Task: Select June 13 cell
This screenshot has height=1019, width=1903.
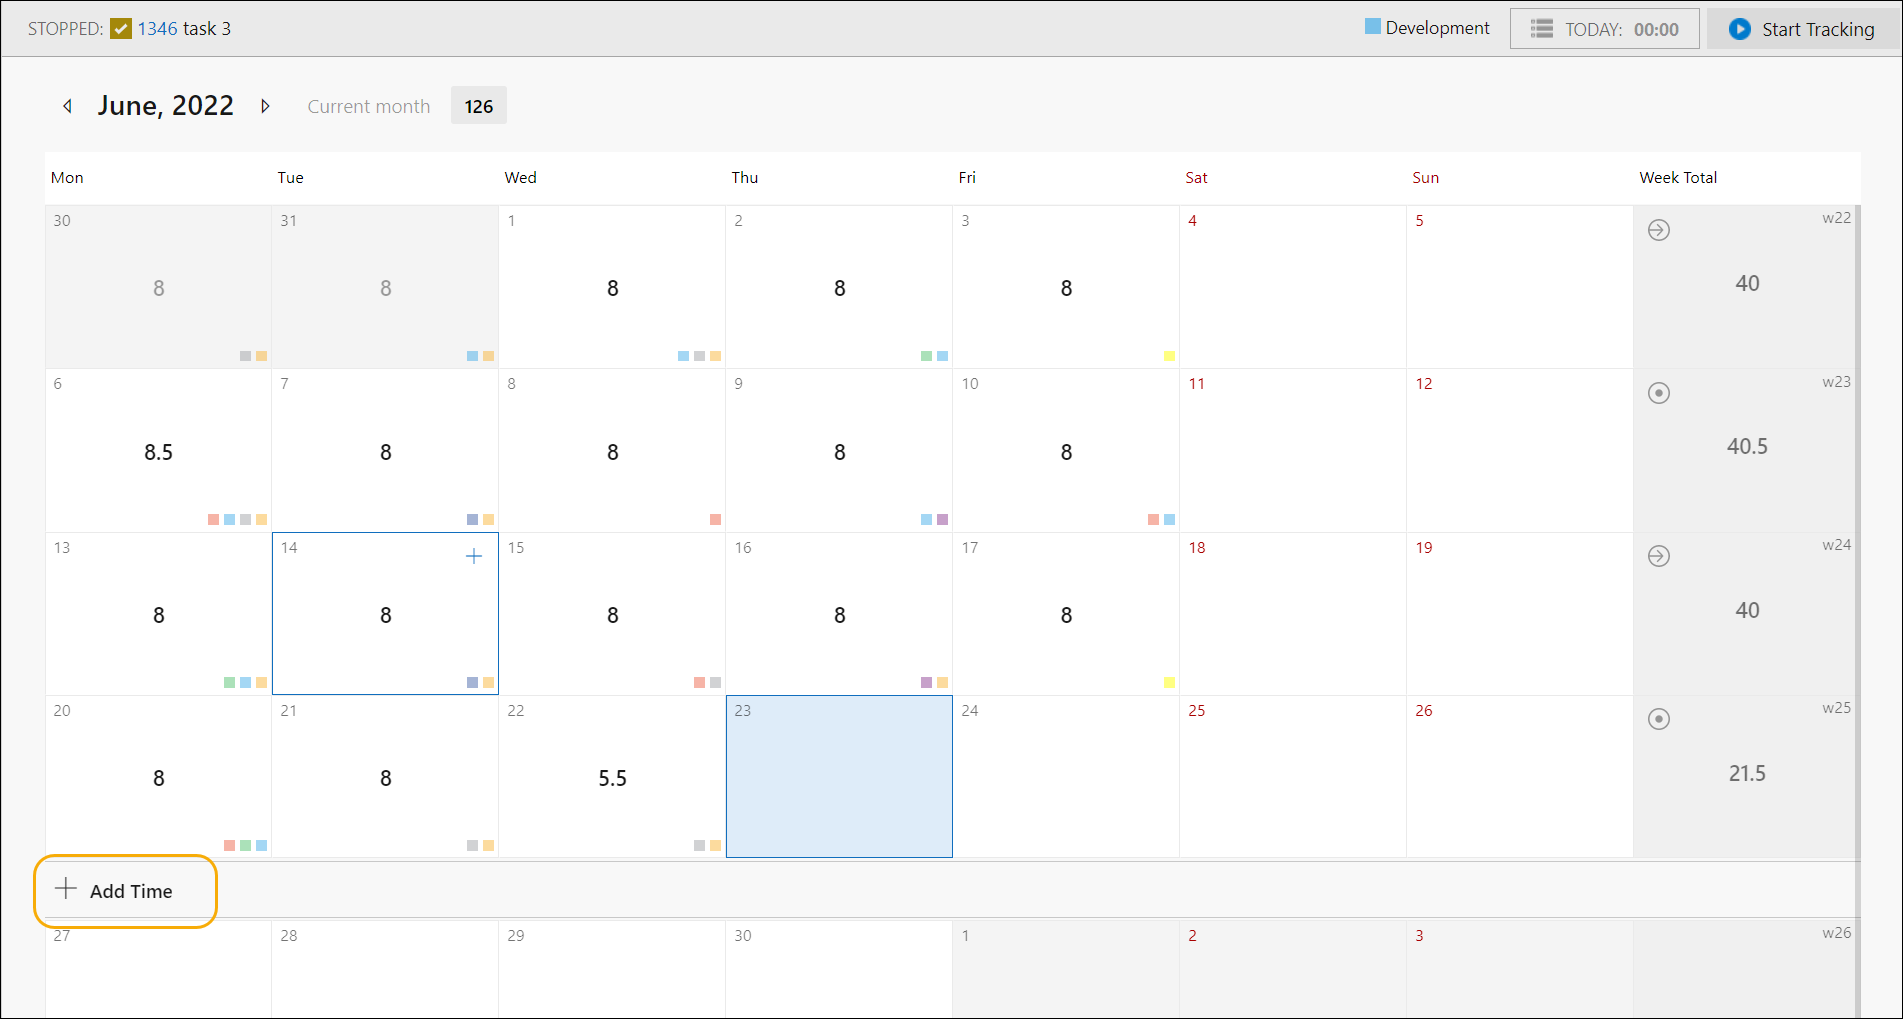Action: (x=158, y=614)
